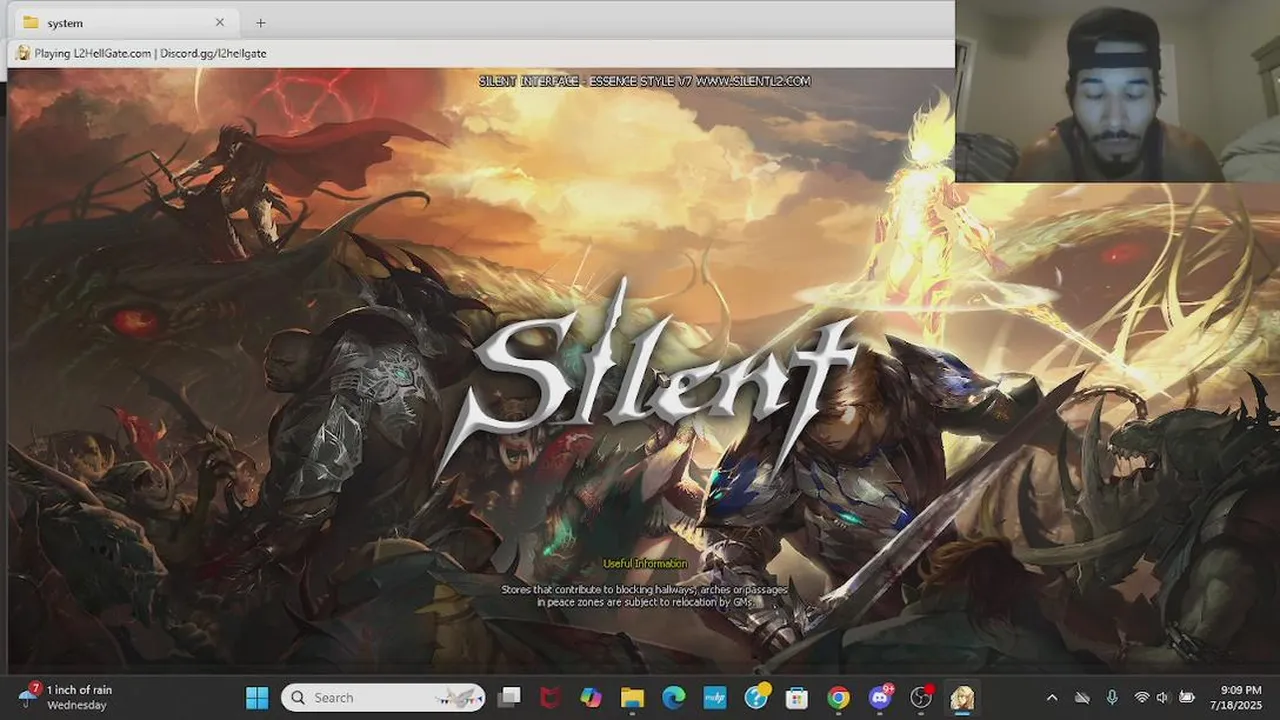The width and height of the screenshot is (1280, 720).
Task: Open File Explorer from the taskbar
Action: [x=632, y=697]
